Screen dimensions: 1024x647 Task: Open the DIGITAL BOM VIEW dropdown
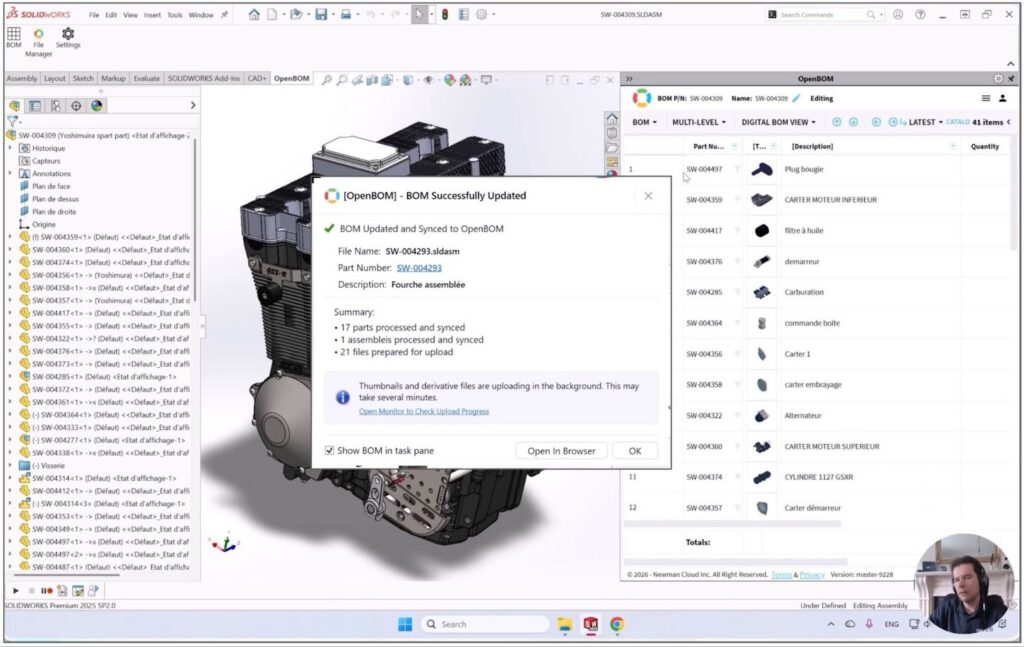coord(778,122)
